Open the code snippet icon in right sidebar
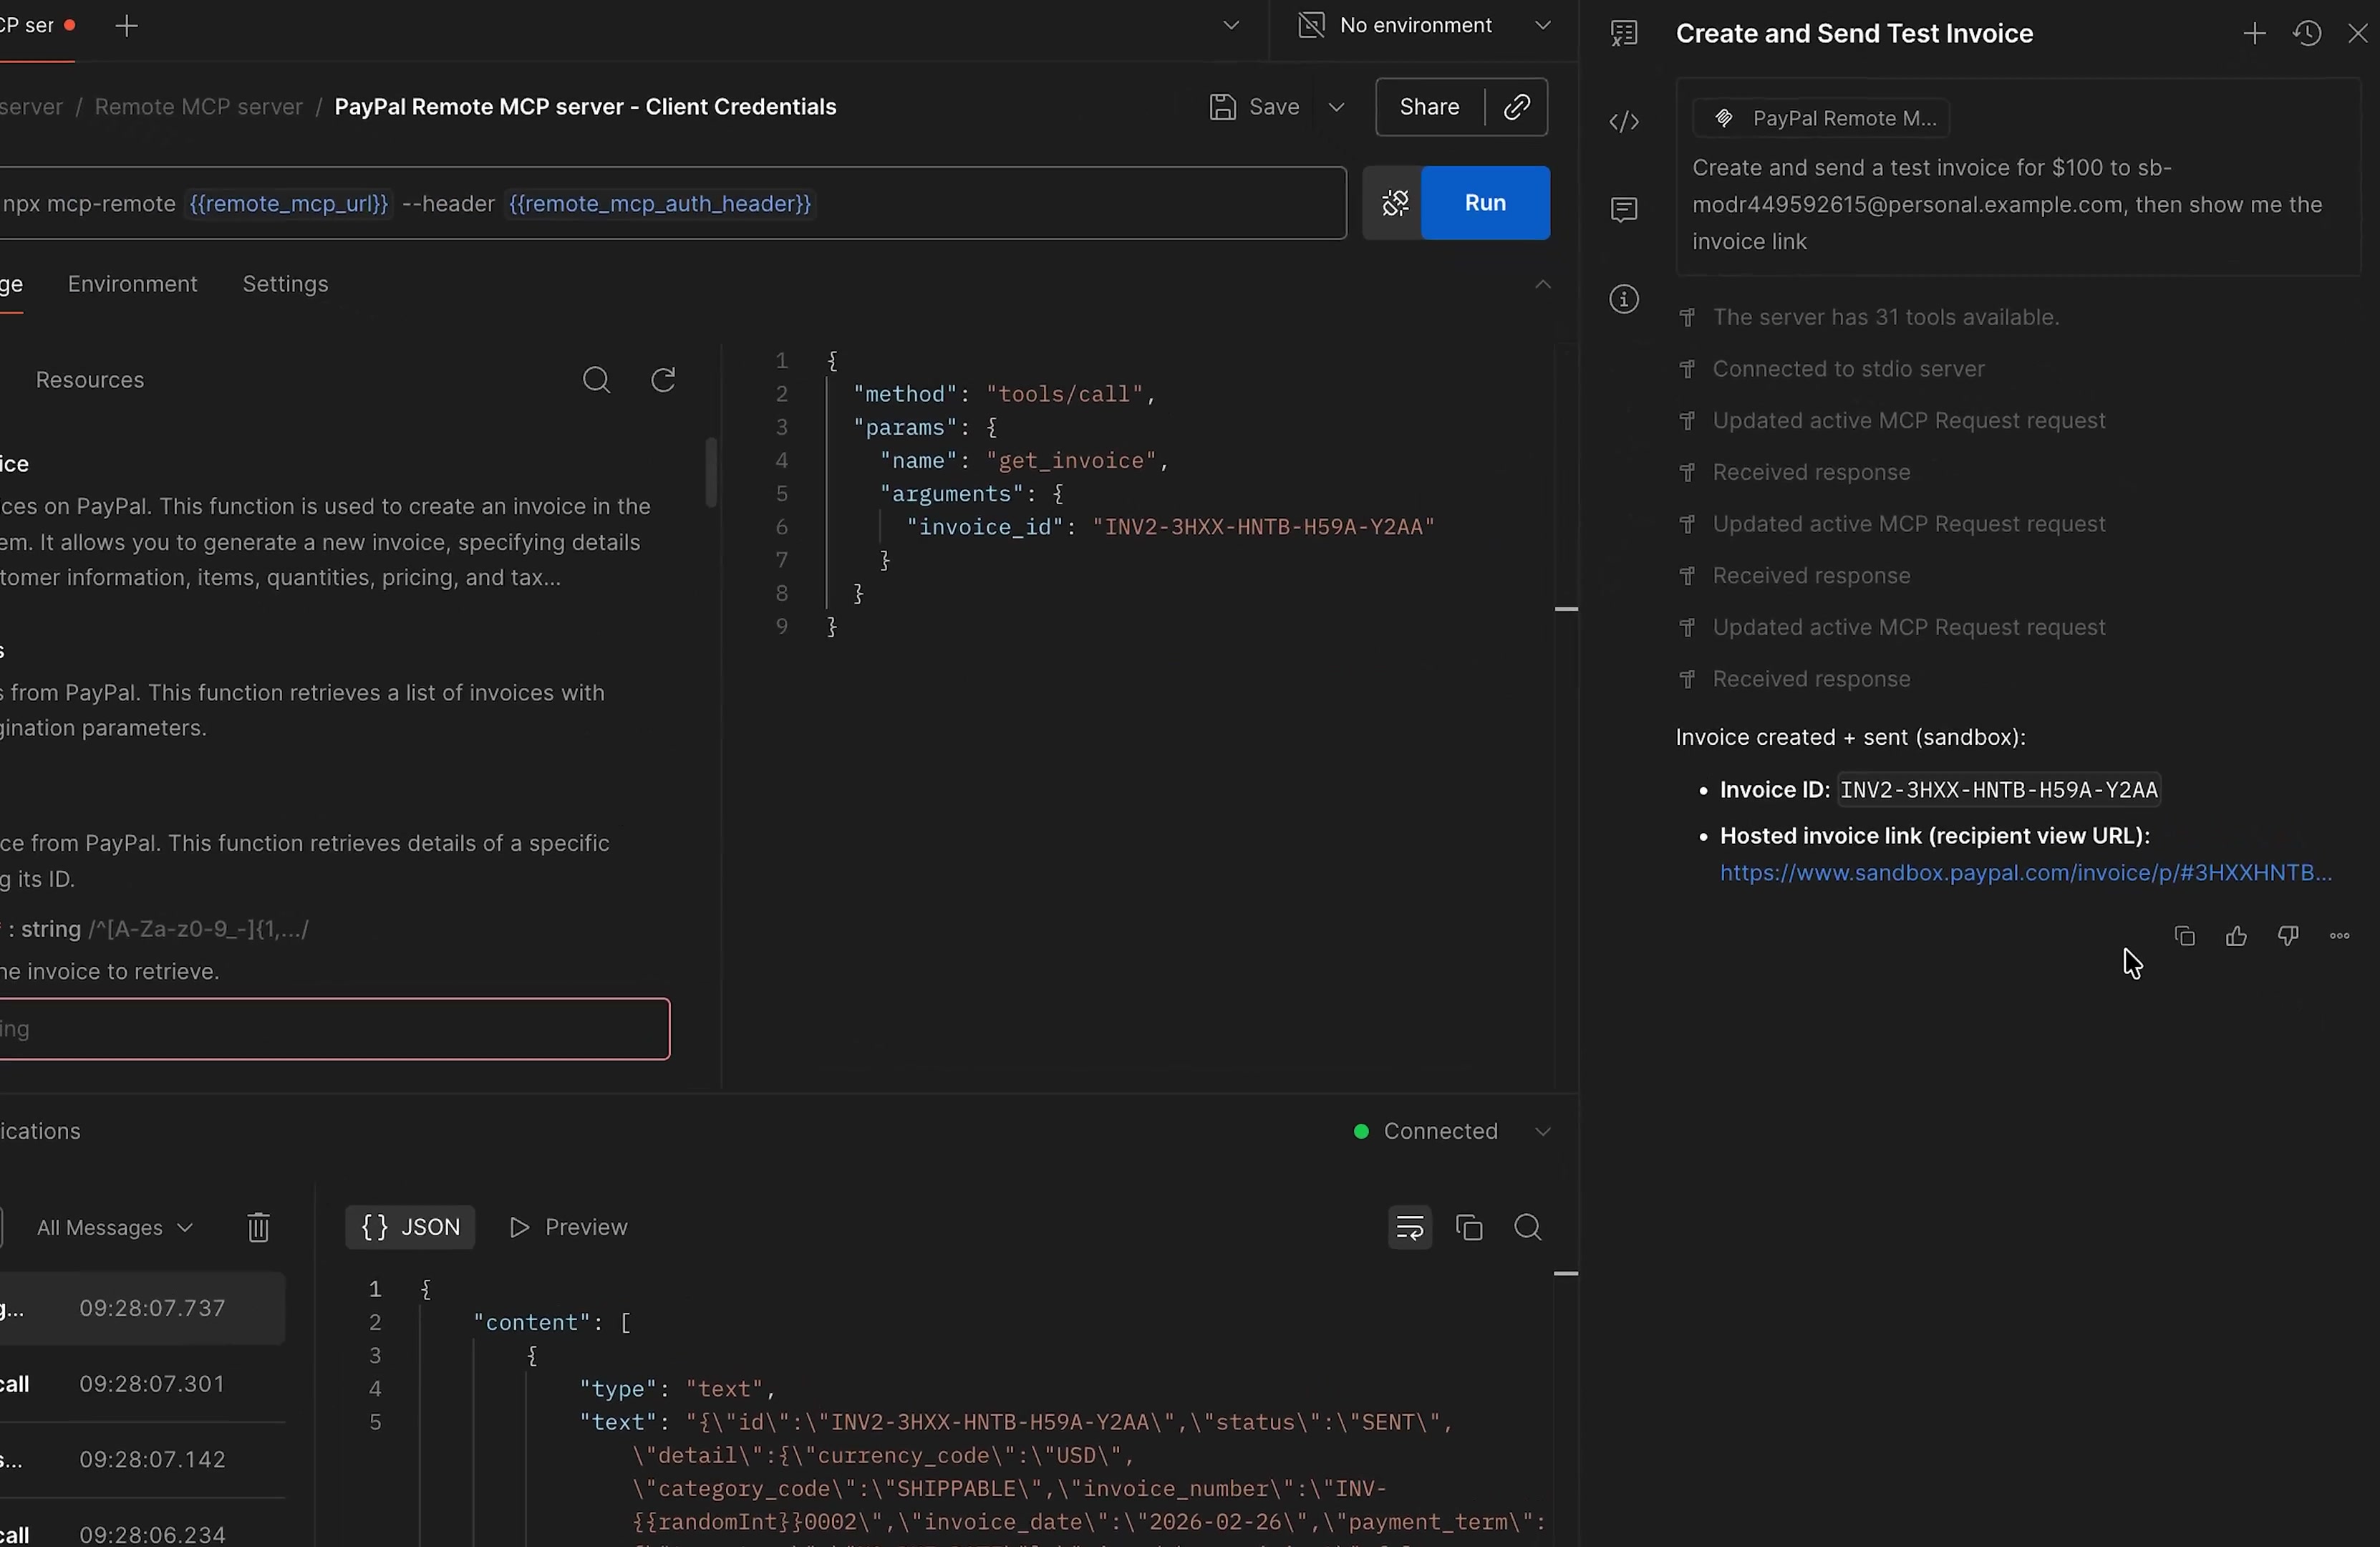Screen dimensions: 2380x1547 click(x=1624, y=122)
